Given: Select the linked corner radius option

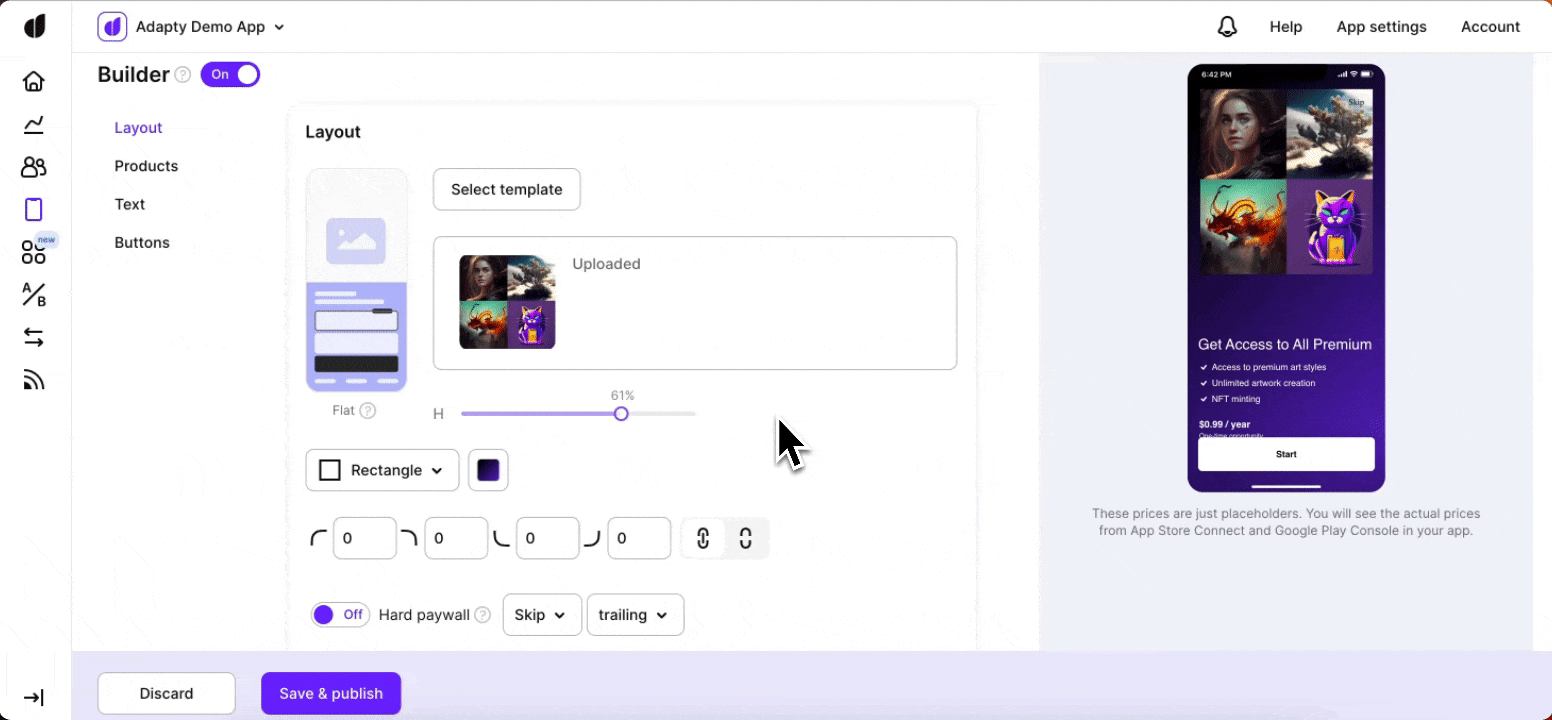Looking at the screenshot, I should [x=703, y=539].
